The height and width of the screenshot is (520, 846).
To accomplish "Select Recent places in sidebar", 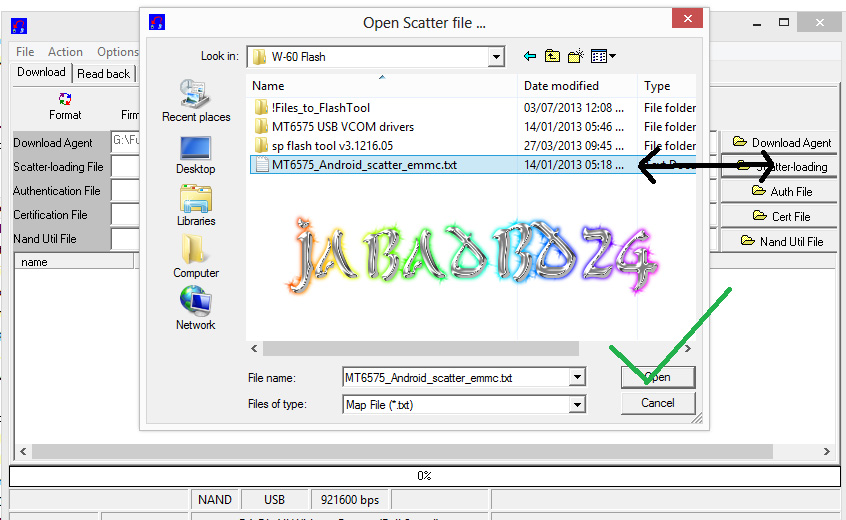I will [195, 101].
